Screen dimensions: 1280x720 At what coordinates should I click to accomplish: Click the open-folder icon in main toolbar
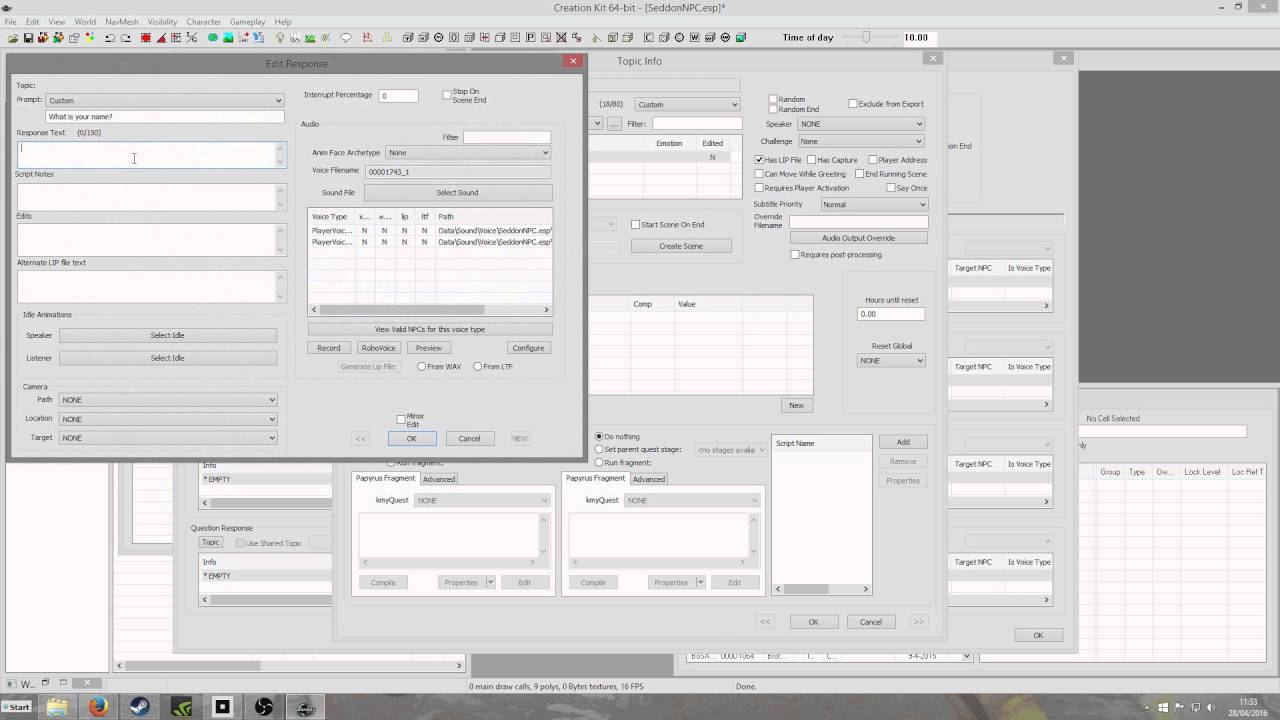click(x=13, y=38)
